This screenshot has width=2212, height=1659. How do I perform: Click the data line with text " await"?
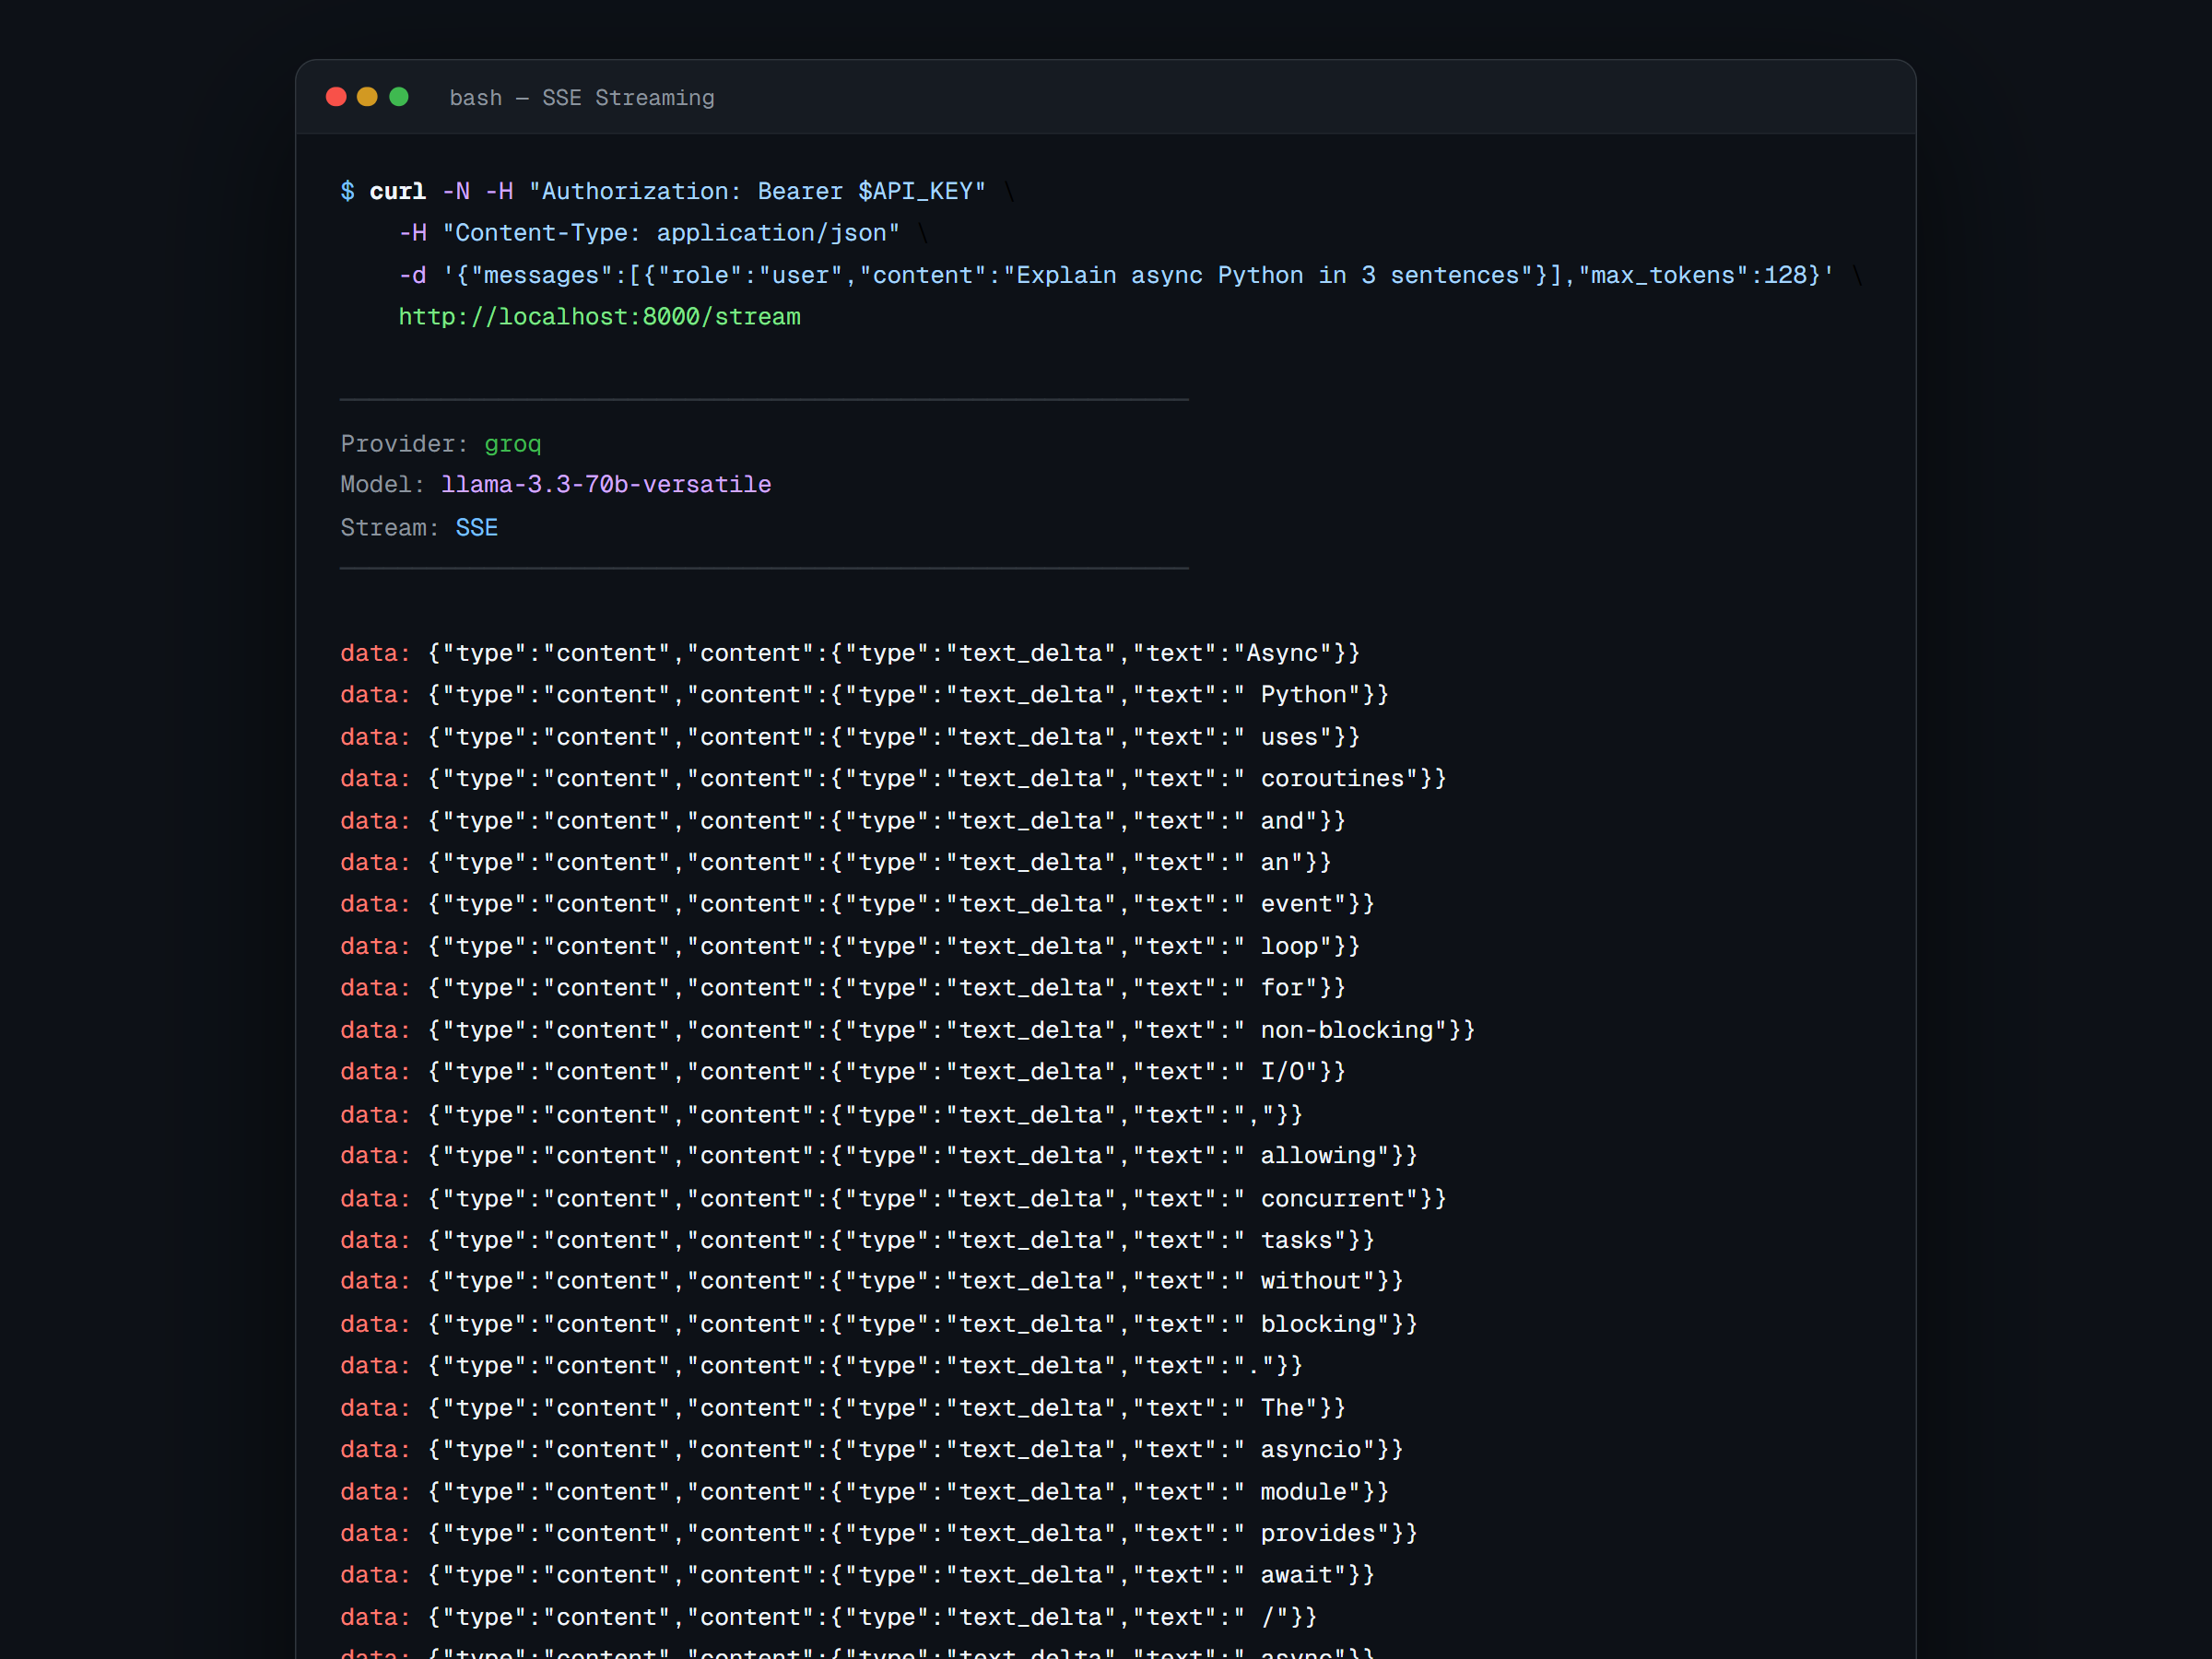pos(858,1575)
